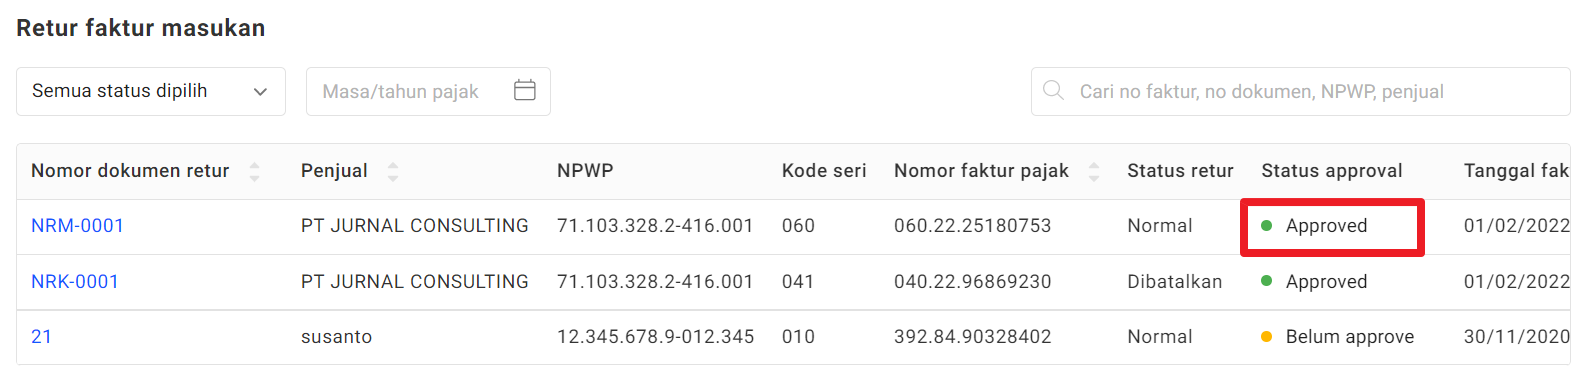The width and height of the screenshot is (1588, 379).
Task: Click chevron arrow of status filter
Action: pos(261,92)
